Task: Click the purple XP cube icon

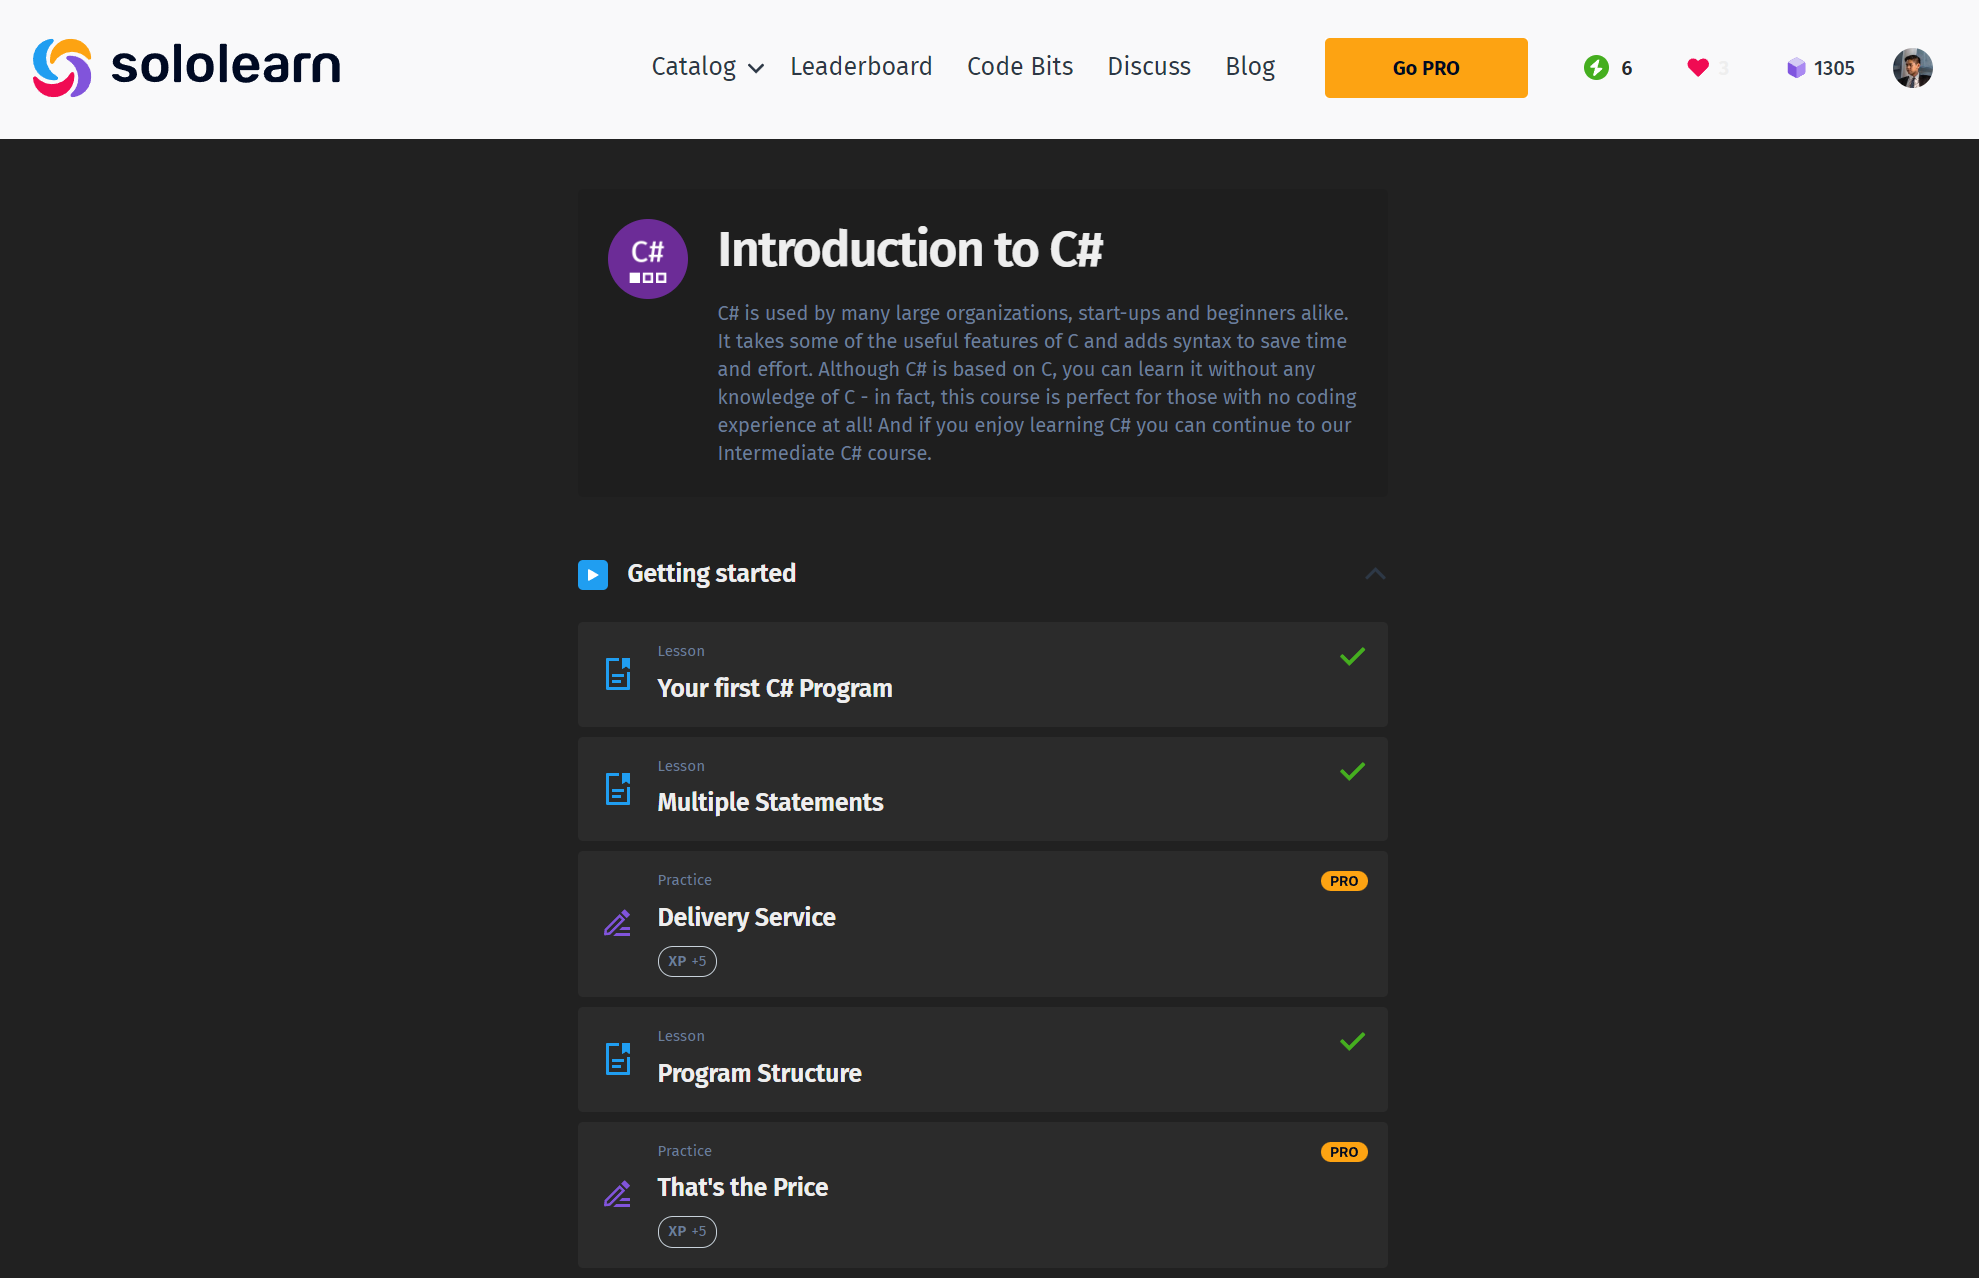Action: coord(1793,68)
